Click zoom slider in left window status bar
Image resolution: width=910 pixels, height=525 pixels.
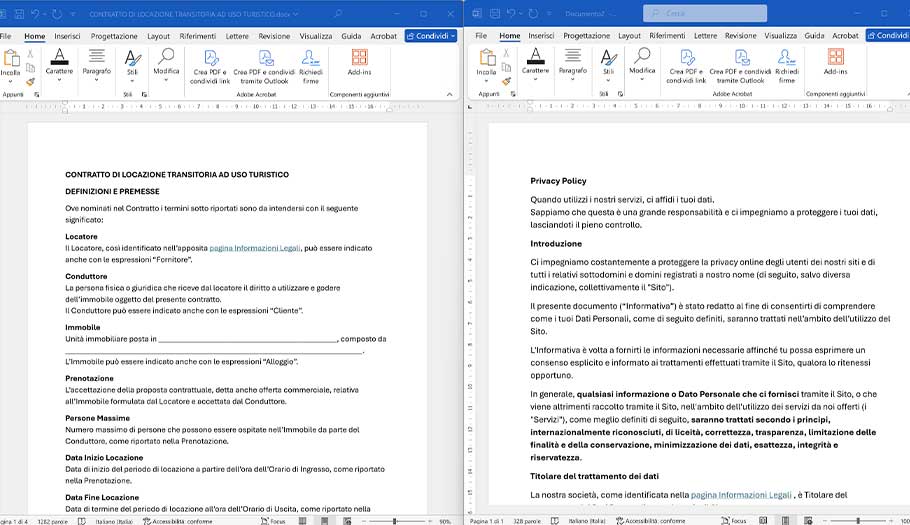(x=395, y=521)
